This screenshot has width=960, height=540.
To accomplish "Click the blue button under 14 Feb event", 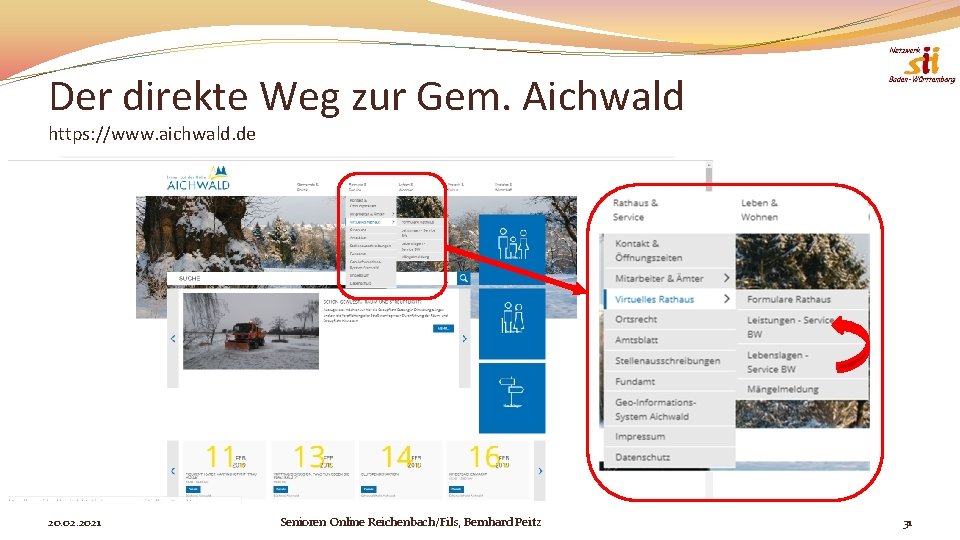I will pos(369,489).
